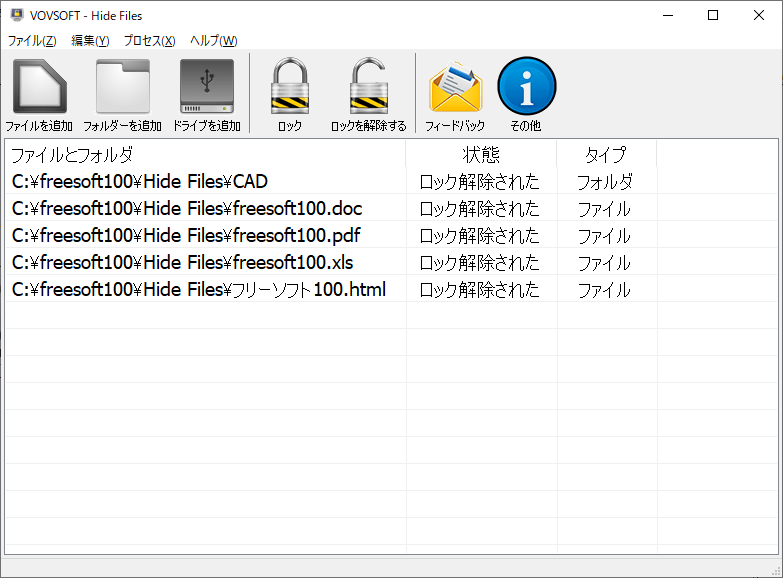Screen dimensions: 783x578
Task: Click the Add Drive (ドライブを追加) USB icon
Action: click(207, 86)
